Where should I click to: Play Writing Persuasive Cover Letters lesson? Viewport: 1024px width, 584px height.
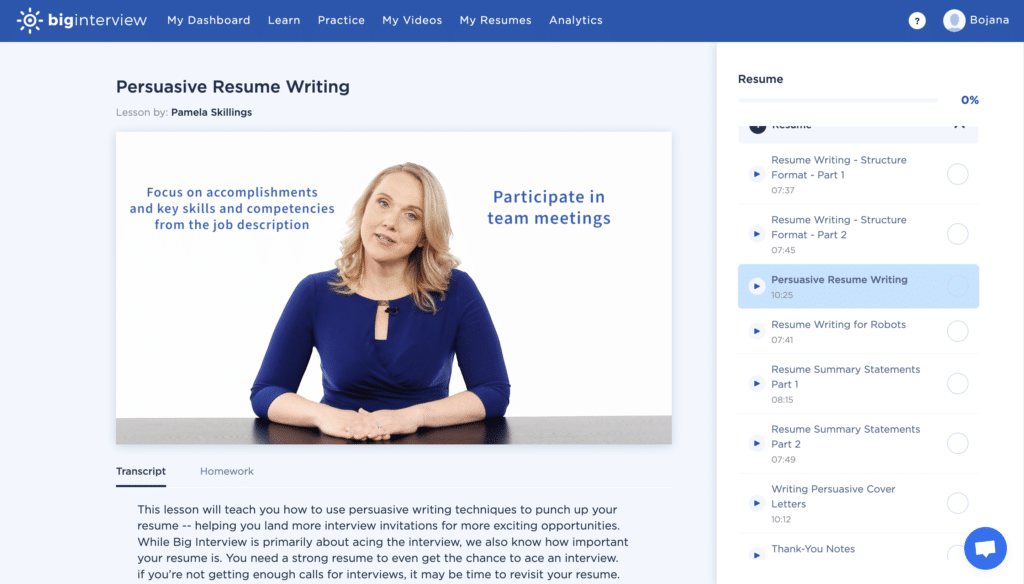coord(756,503)
